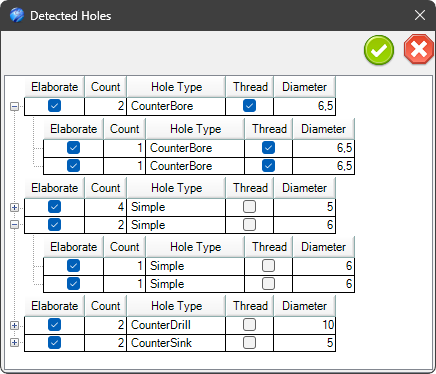Select the CounterDrill hole type cell
436x374 pixels.
pos(176,325)
